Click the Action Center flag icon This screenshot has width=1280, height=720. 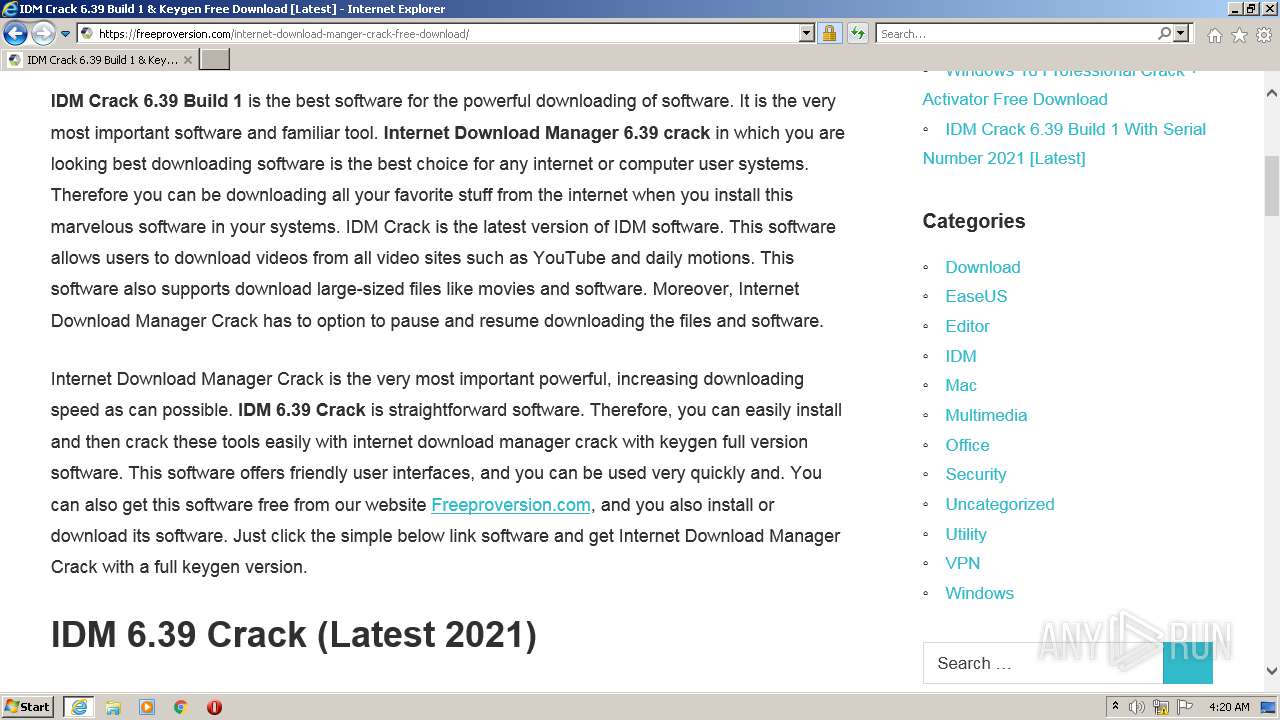1185,707
